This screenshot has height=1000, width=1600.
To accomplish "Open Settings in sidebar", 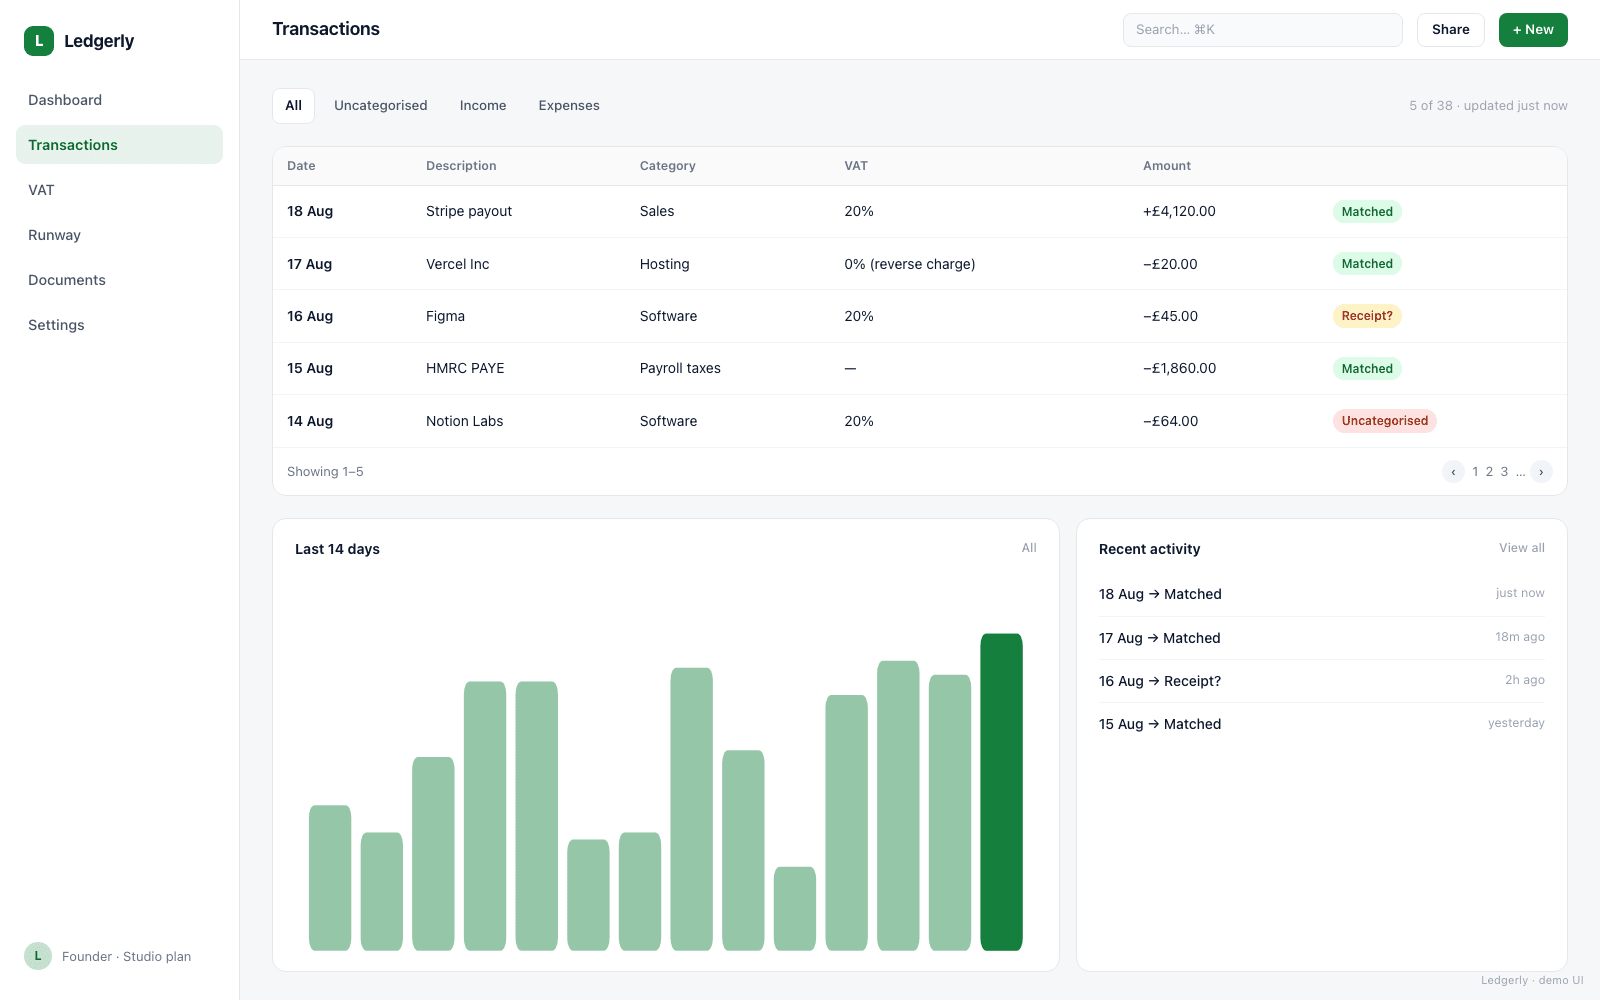I will pyautogui.click(x=119, y=325).
